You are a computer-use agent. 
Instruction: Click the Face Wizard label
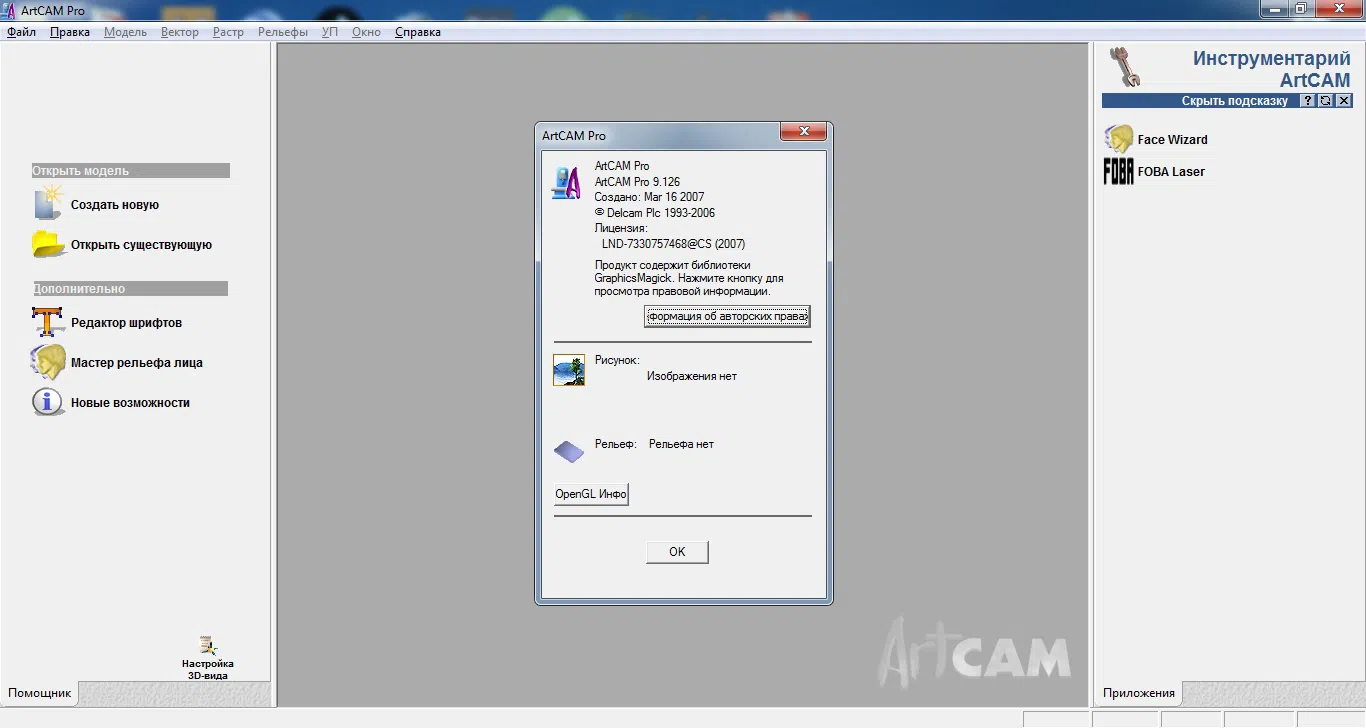1172,140
